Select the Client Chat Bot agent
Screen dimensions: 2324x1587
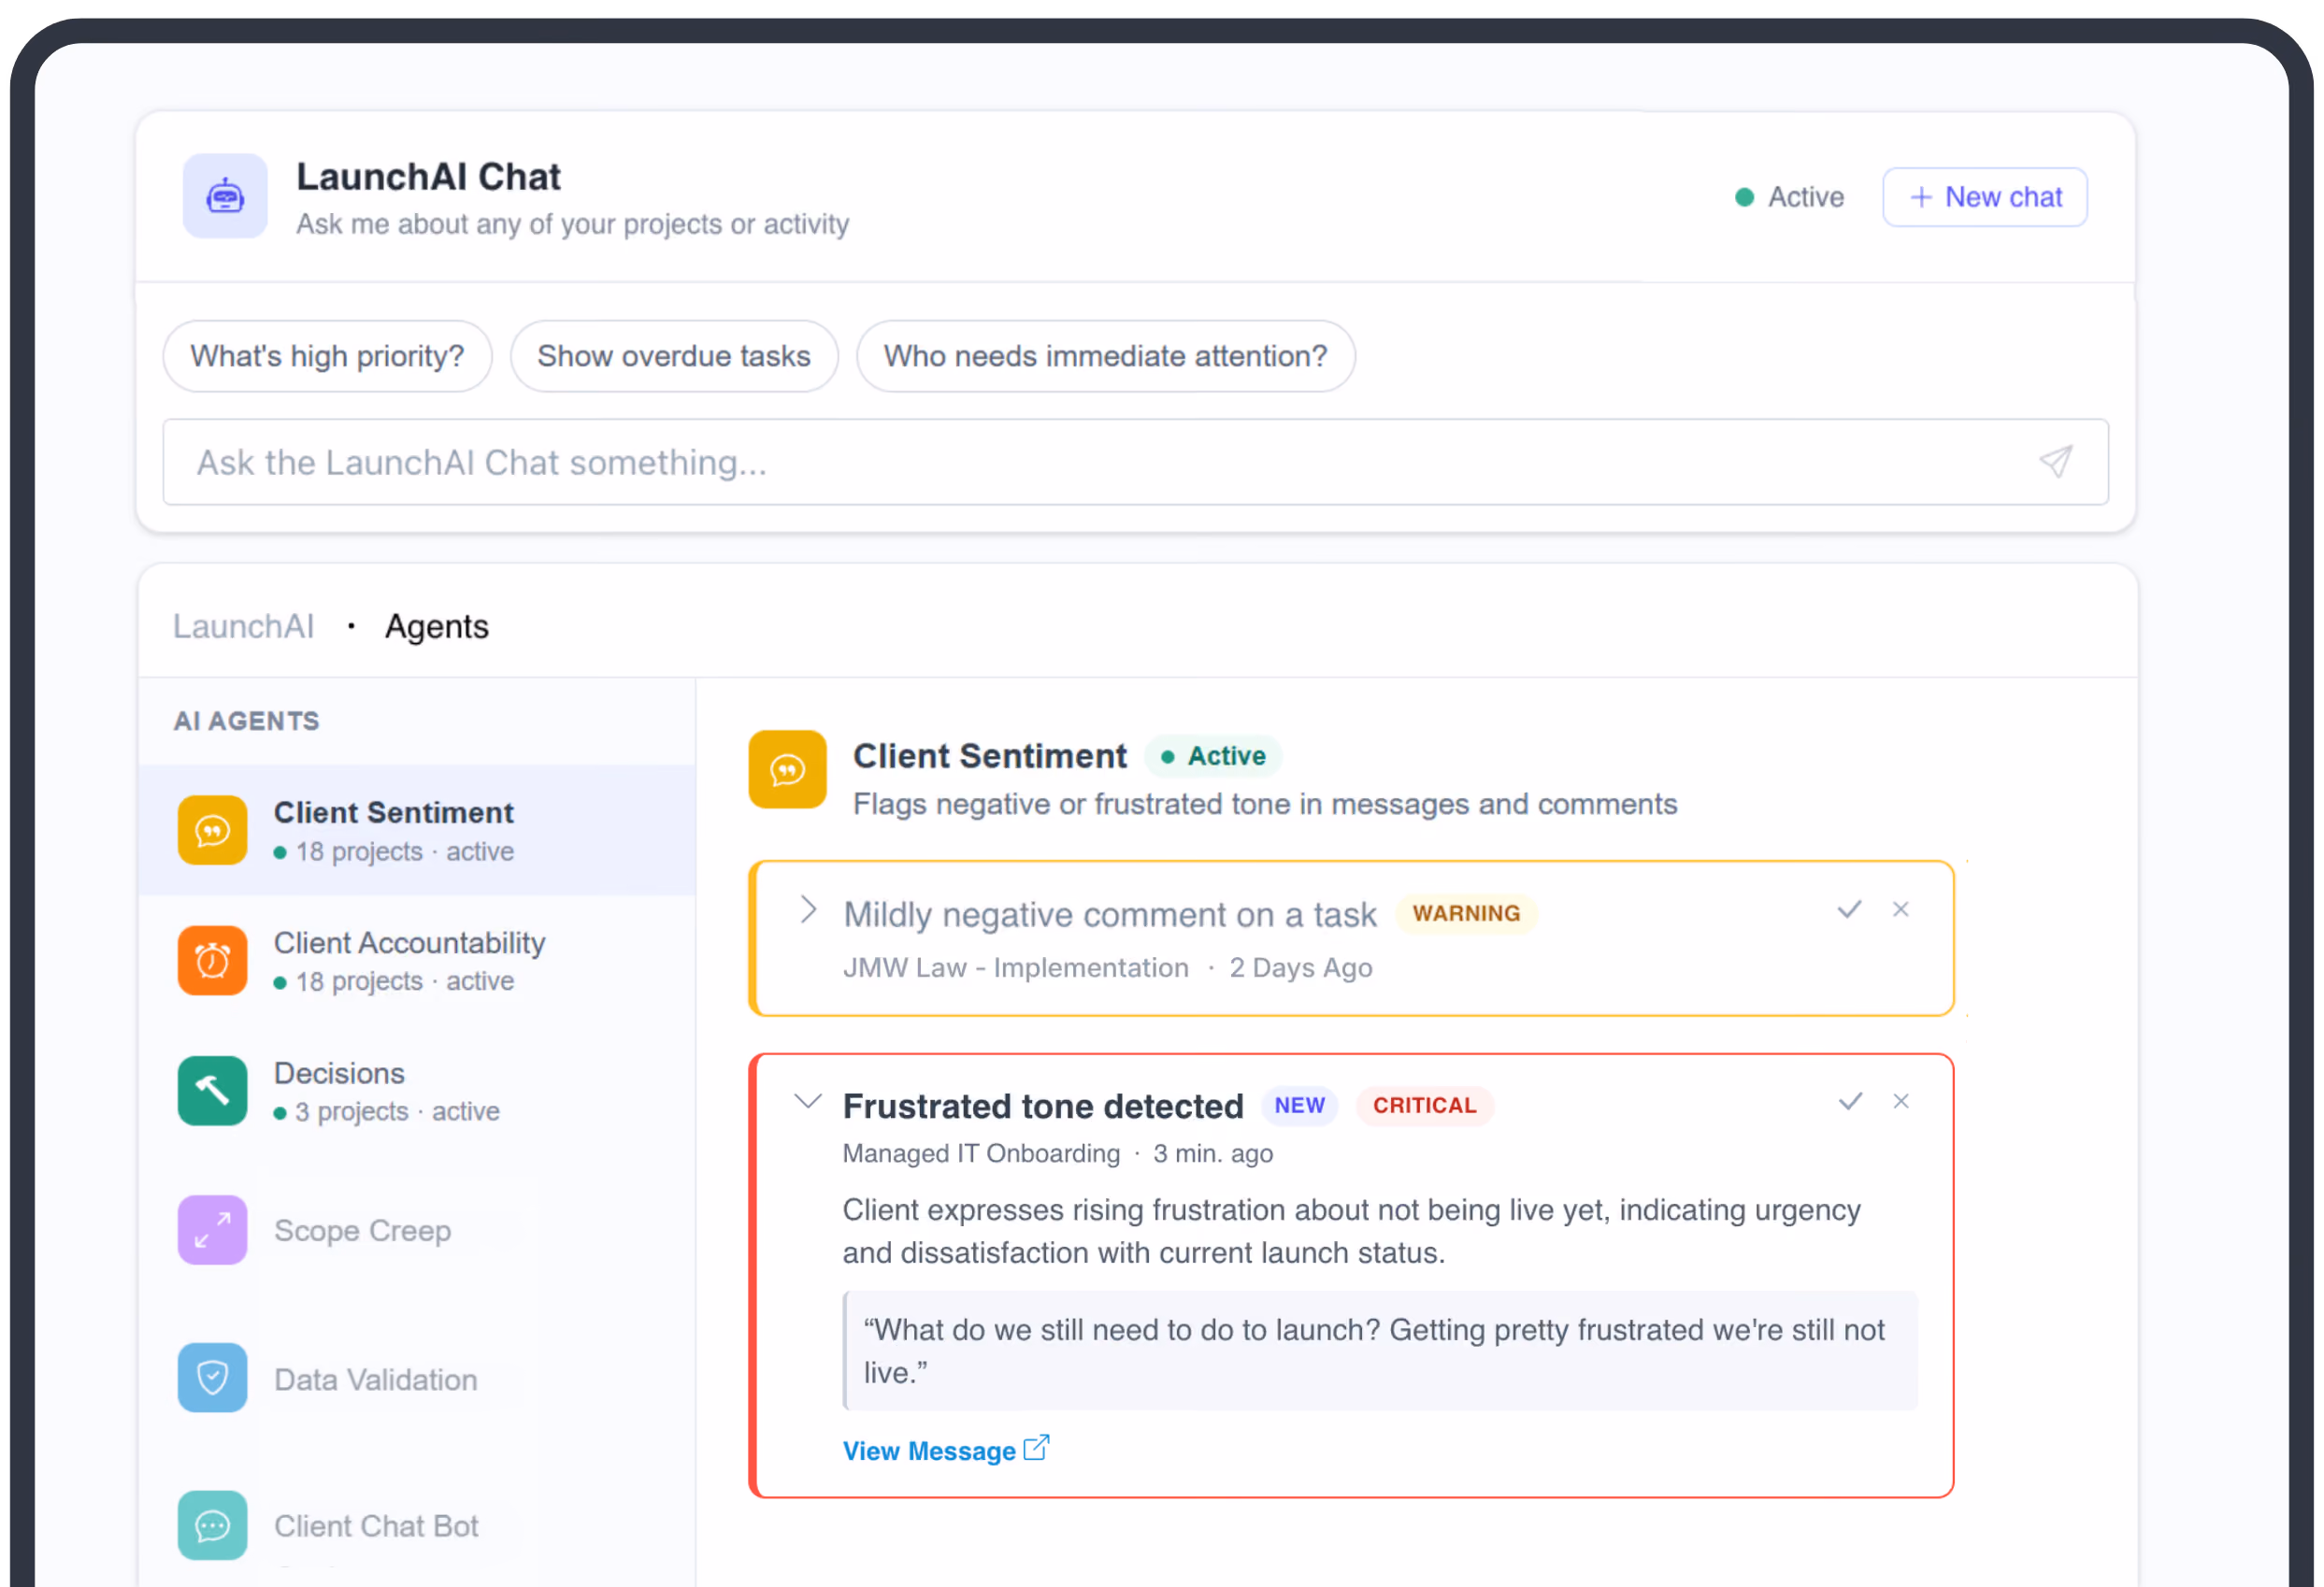(x=417, y=1526)
